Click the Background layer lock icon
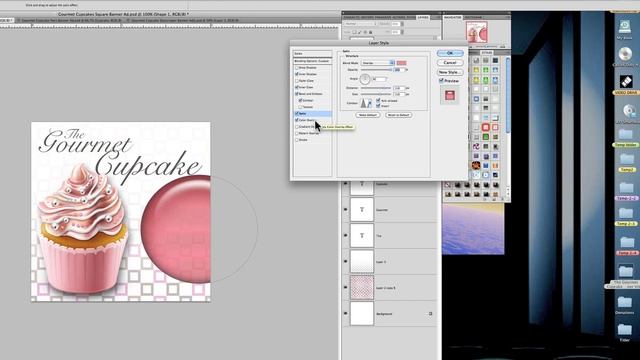Viewport: 640px width, 360px height. click(x=430, y=314)
